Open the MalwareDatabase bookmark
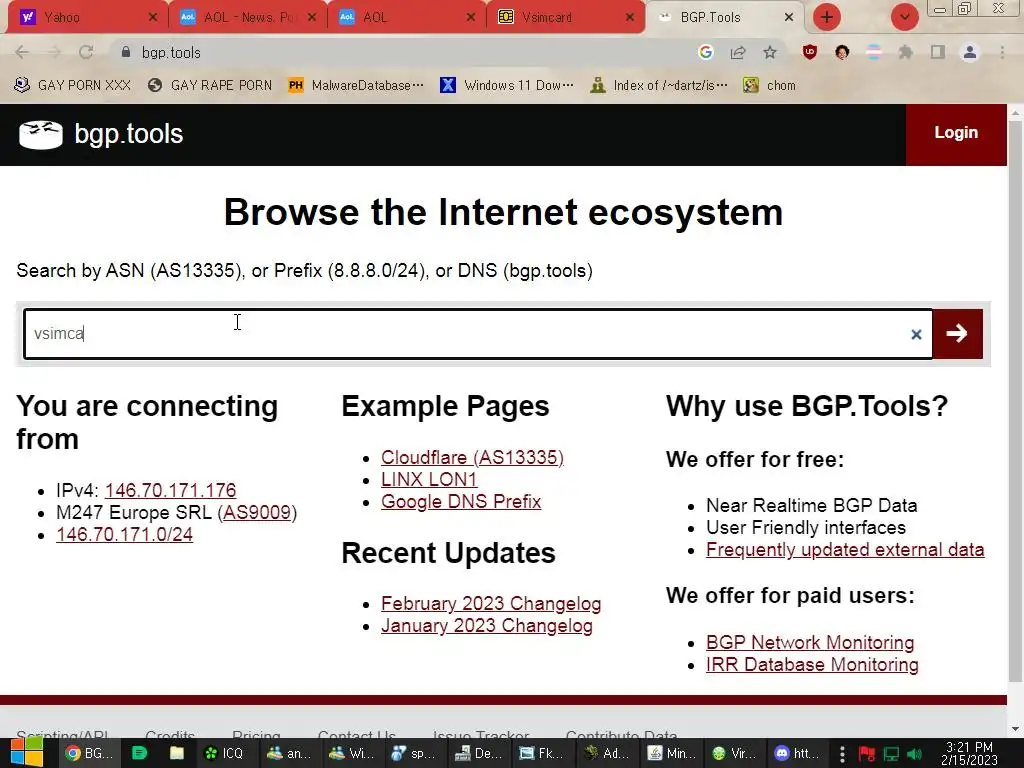Viewport: 1024px width, 768px height. 357,86
